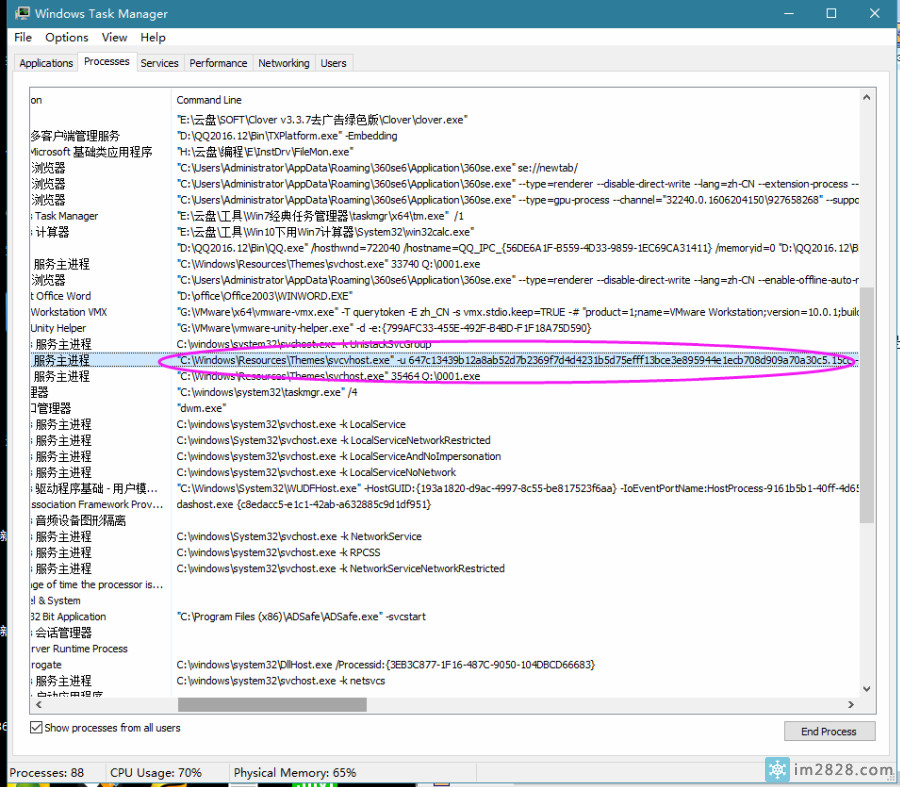Open the Networking tab

(283, 63)
